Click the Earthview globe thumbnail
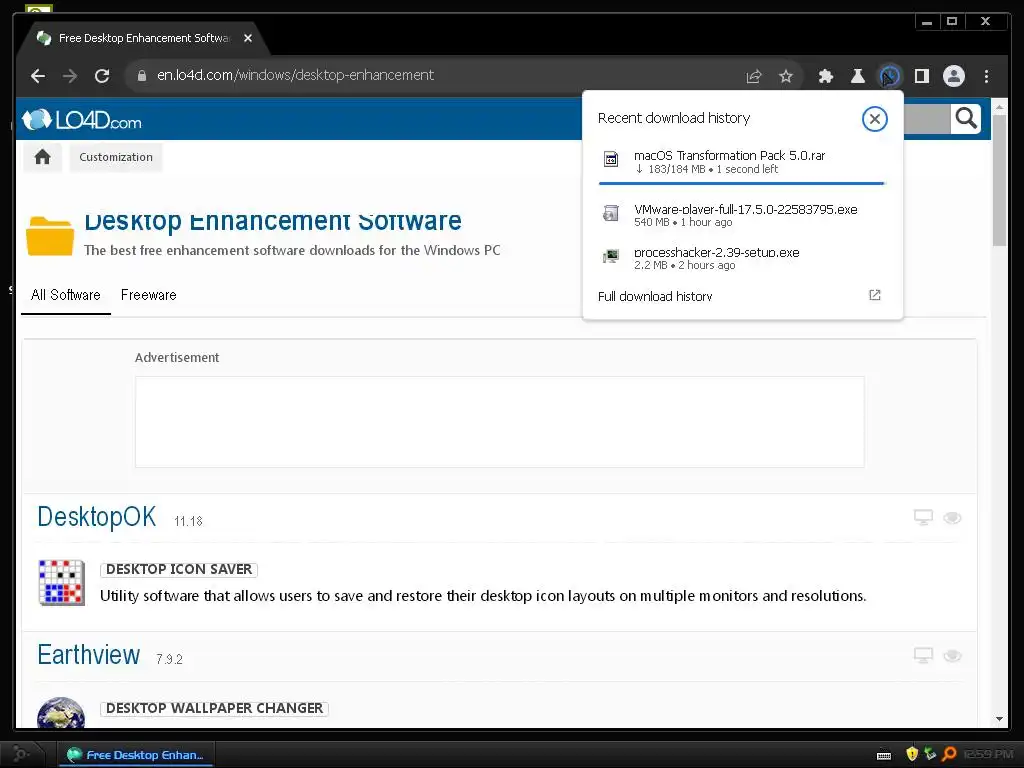1024x768 pixels. [61, 713]
